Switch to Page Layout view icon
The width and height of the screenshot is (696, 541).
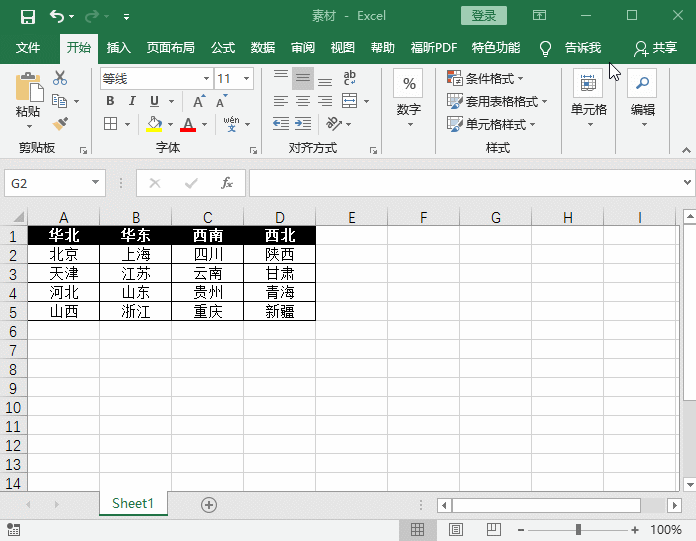pos(456,529)
